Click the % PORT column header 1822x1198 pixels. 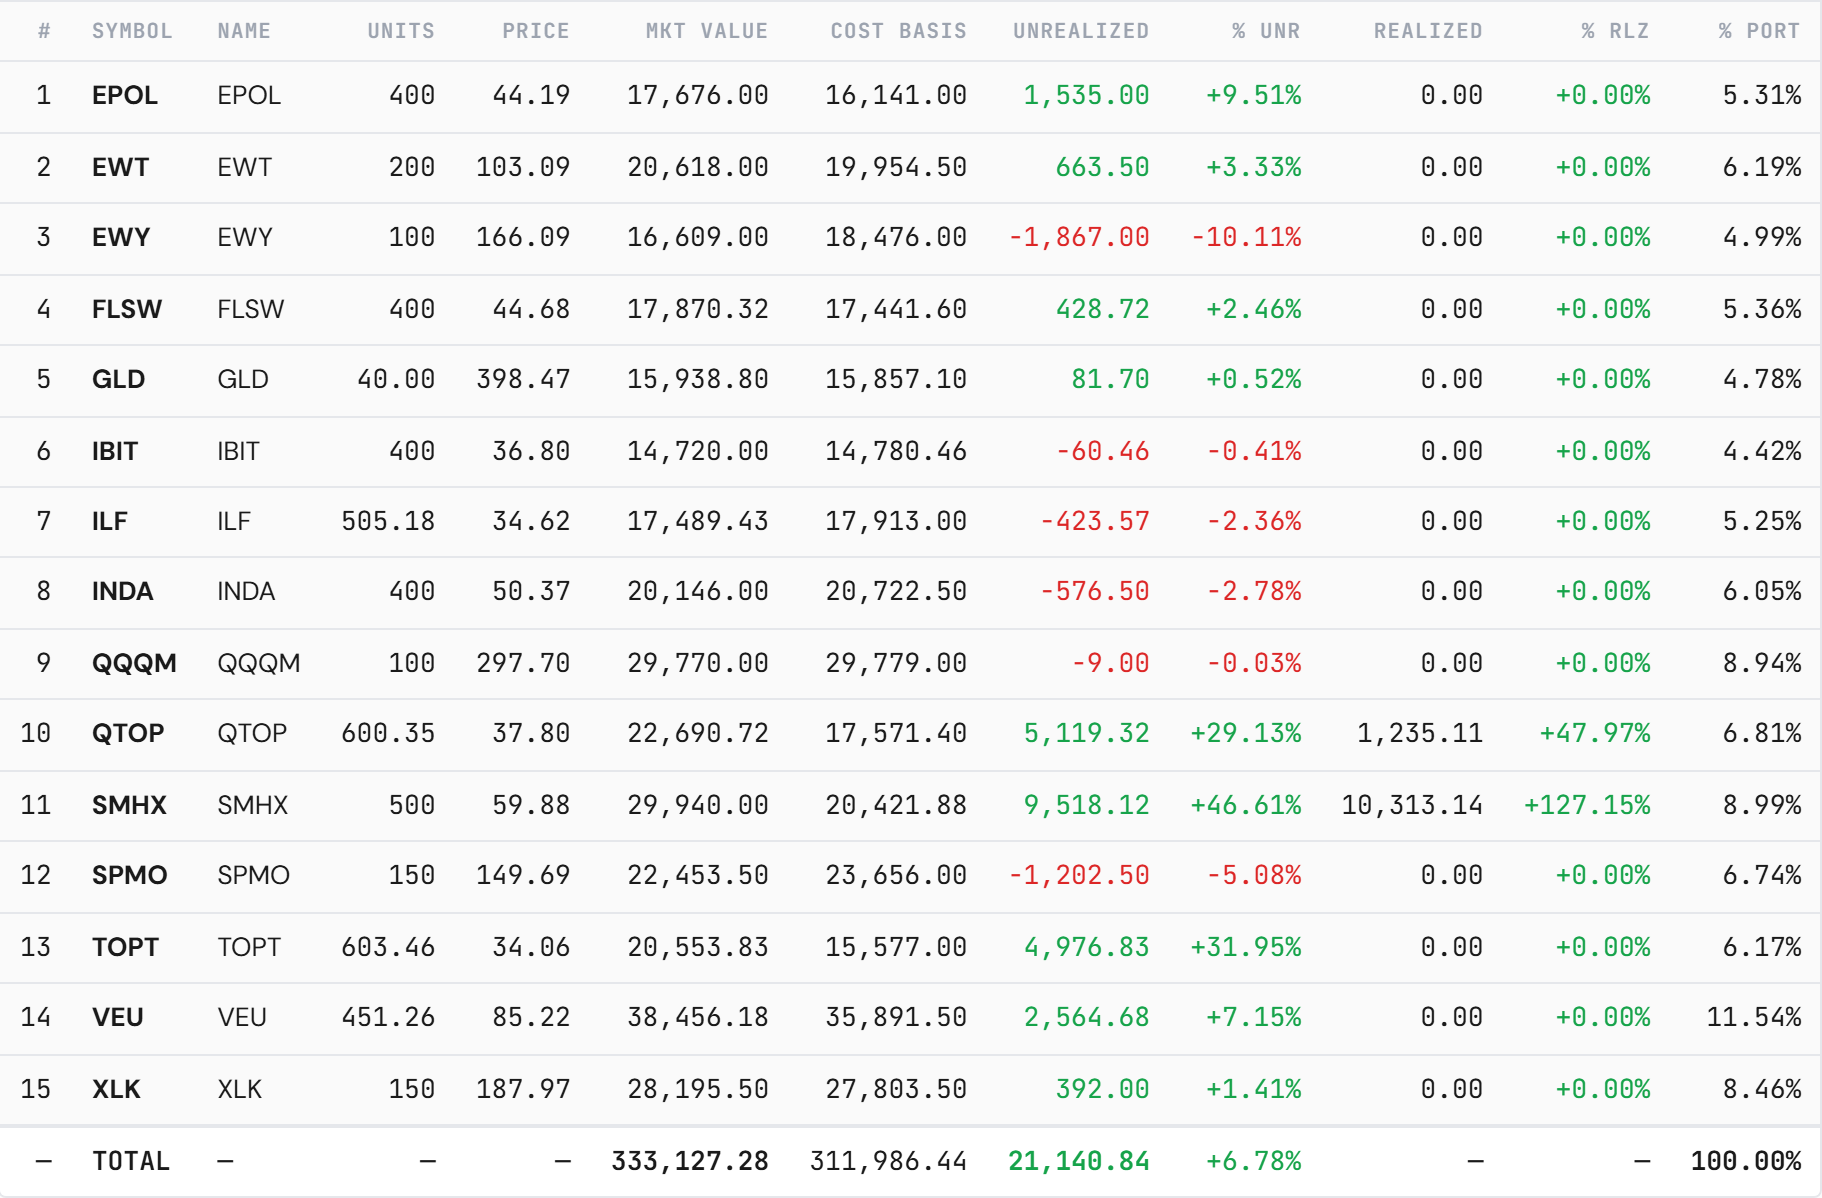coord(1759,31)
